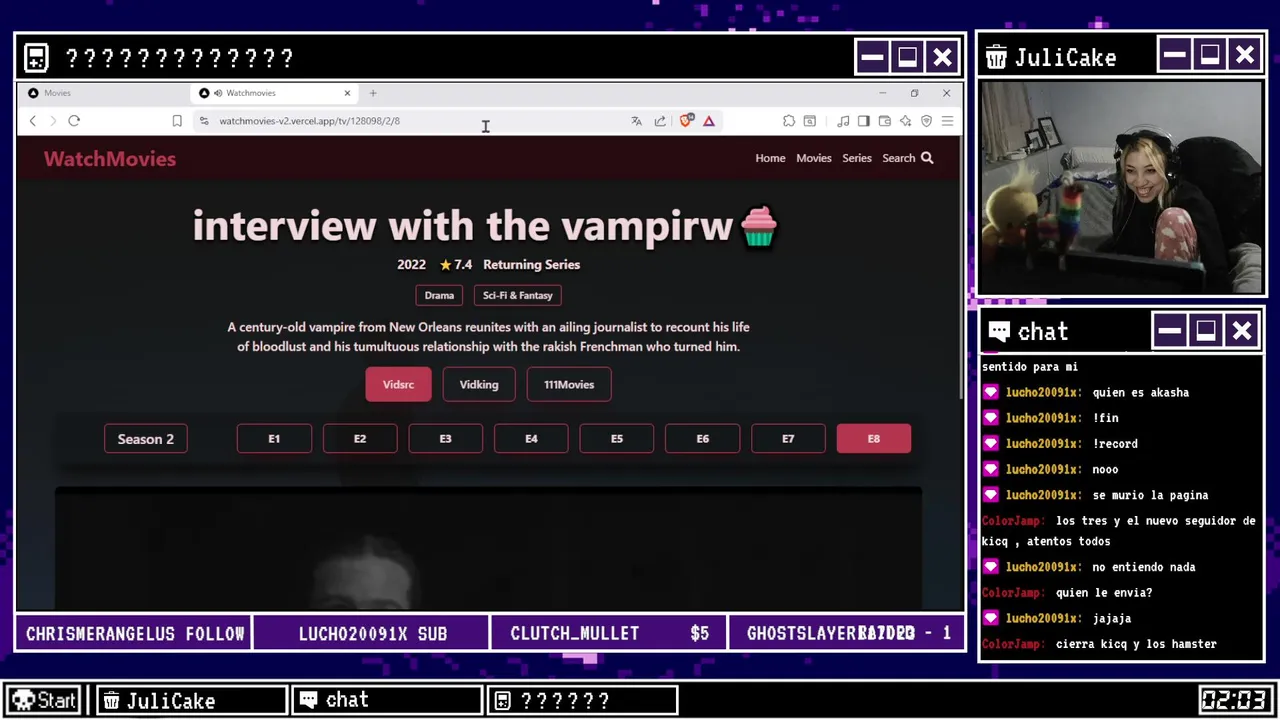The width and height of the screenshot is (1280, 720).
Task: Select episode E1
Action: point(274,439)
